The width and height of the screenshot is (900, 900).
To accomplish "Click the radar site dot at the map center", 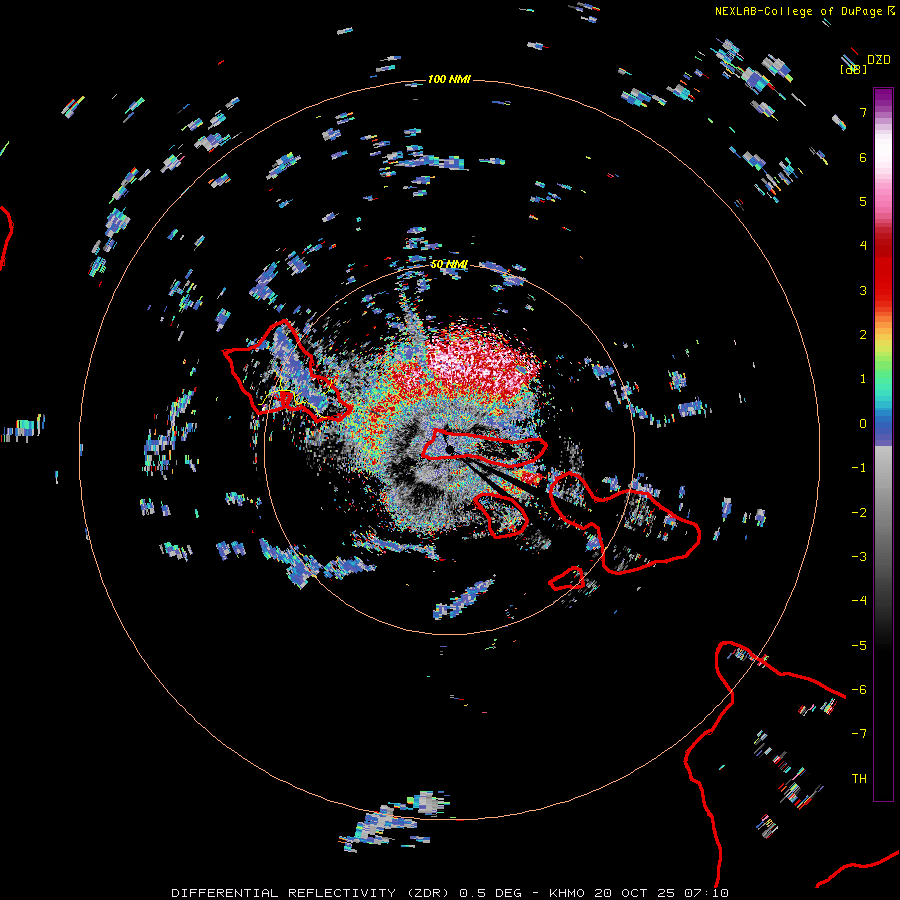I will [x=450, y=448].
